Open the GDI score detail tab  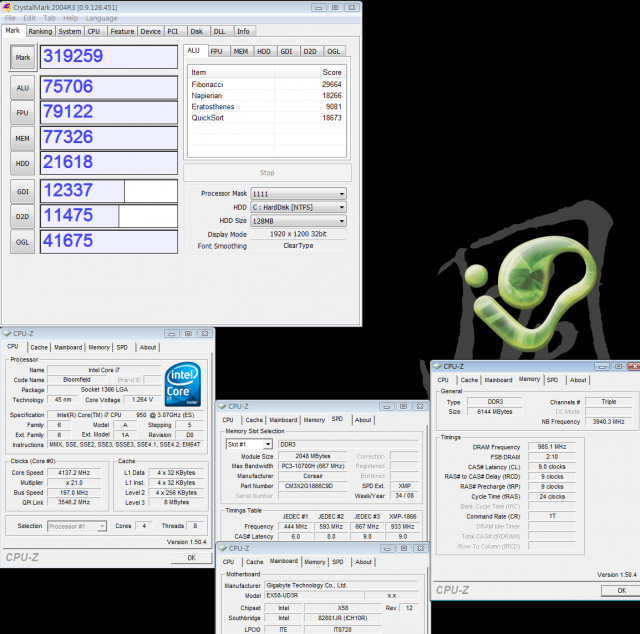point(287,51)
